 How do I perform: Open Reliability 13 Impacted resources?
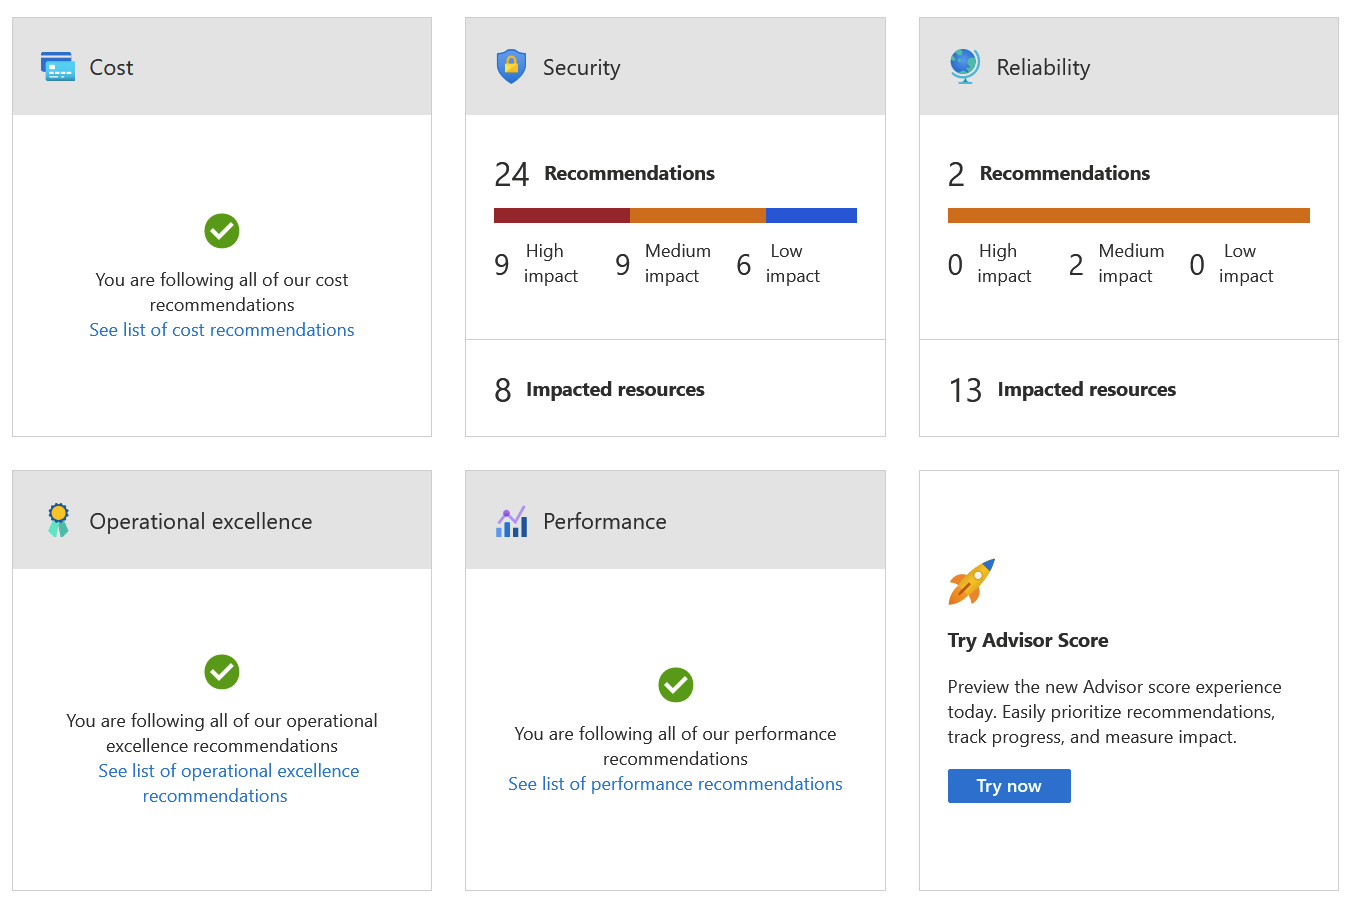(1062, 390)
